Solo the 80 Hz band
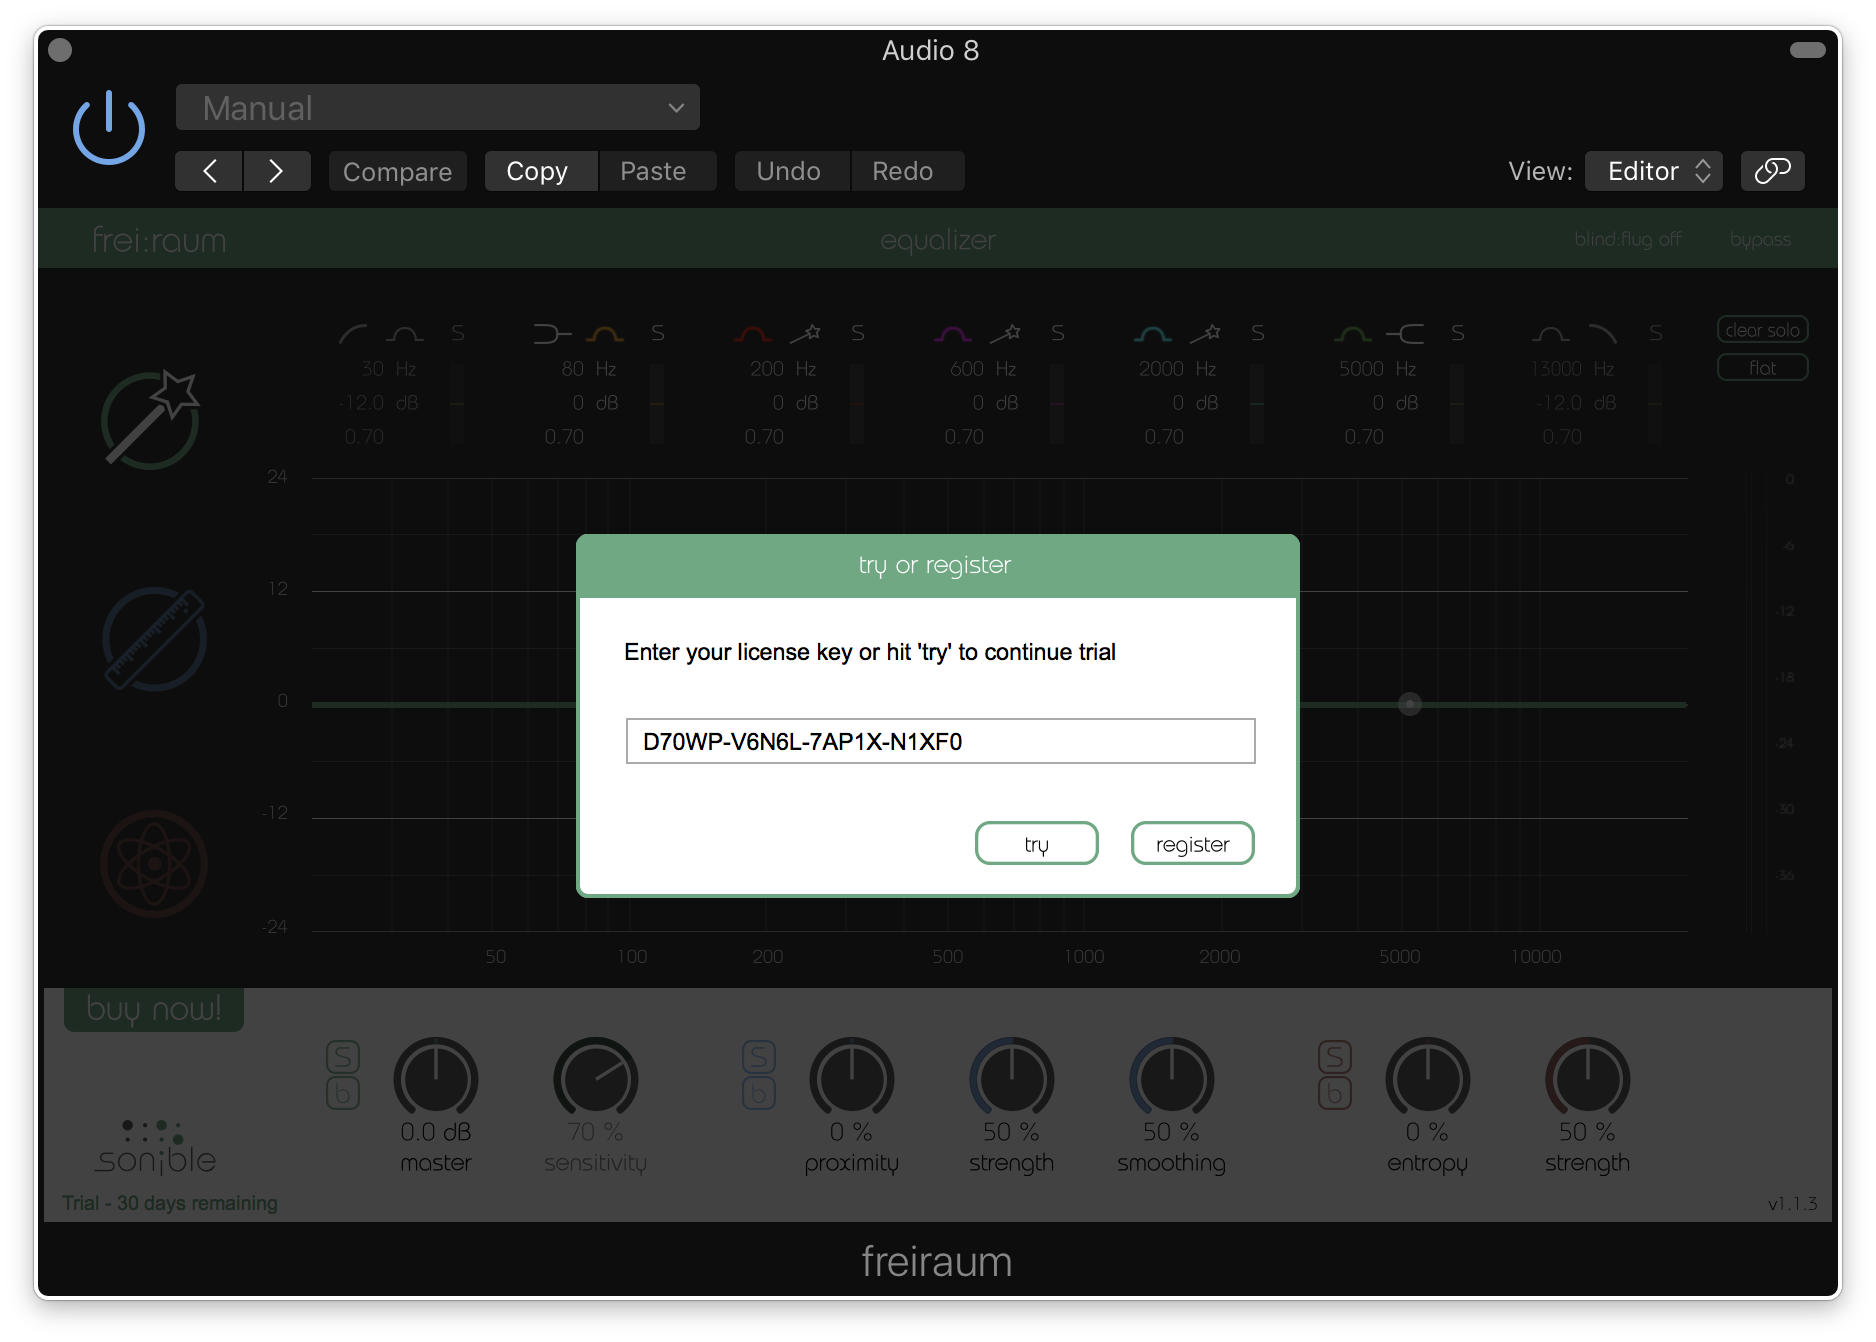 pos(658,333)
